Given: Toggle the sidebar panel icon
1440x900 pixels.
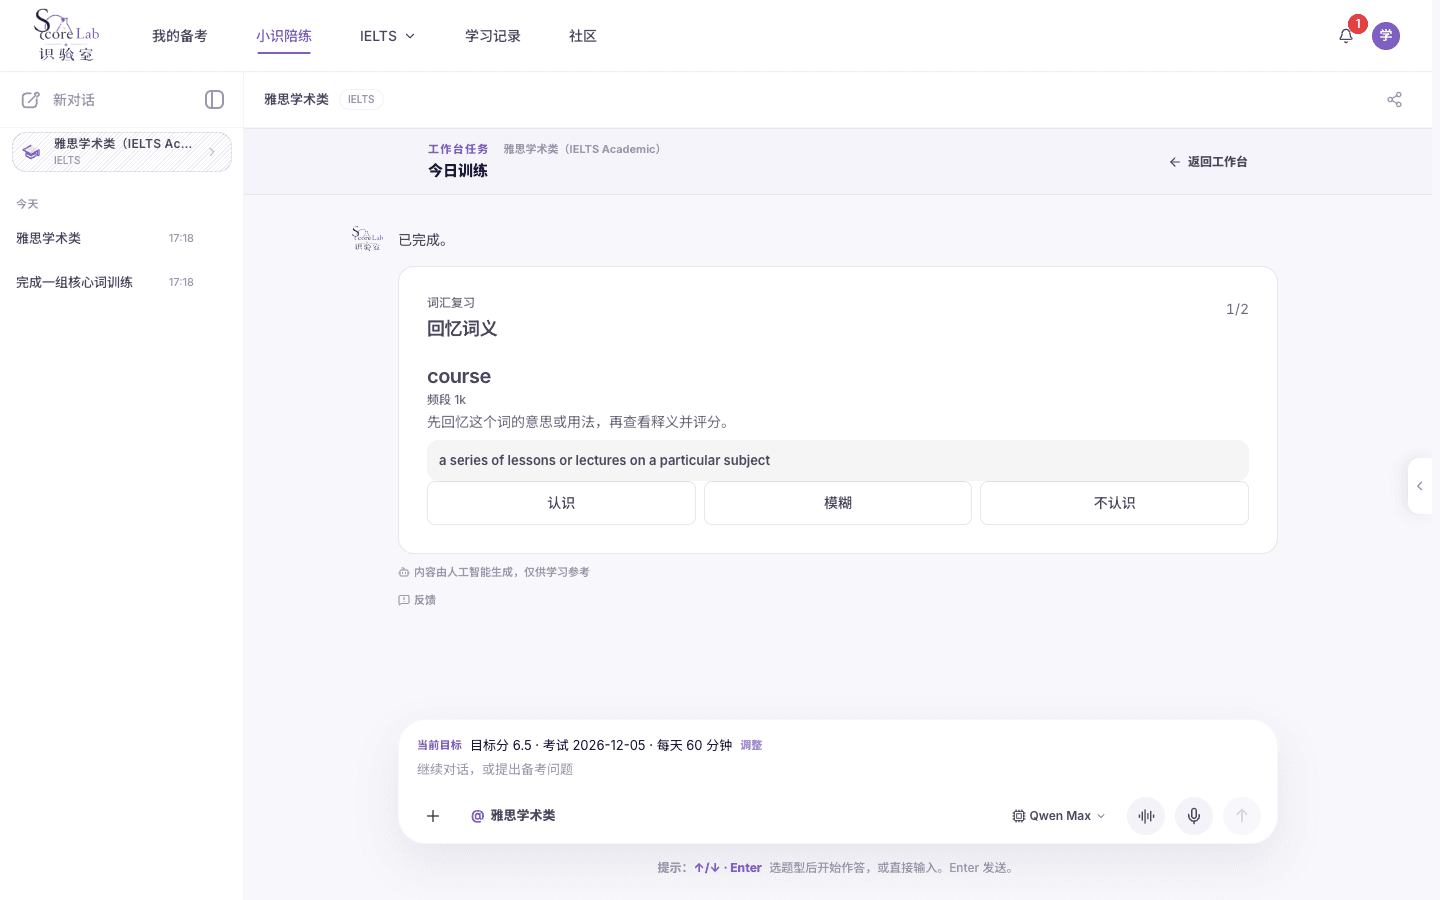Looking at the screenshot, I should tap(214, 99).
